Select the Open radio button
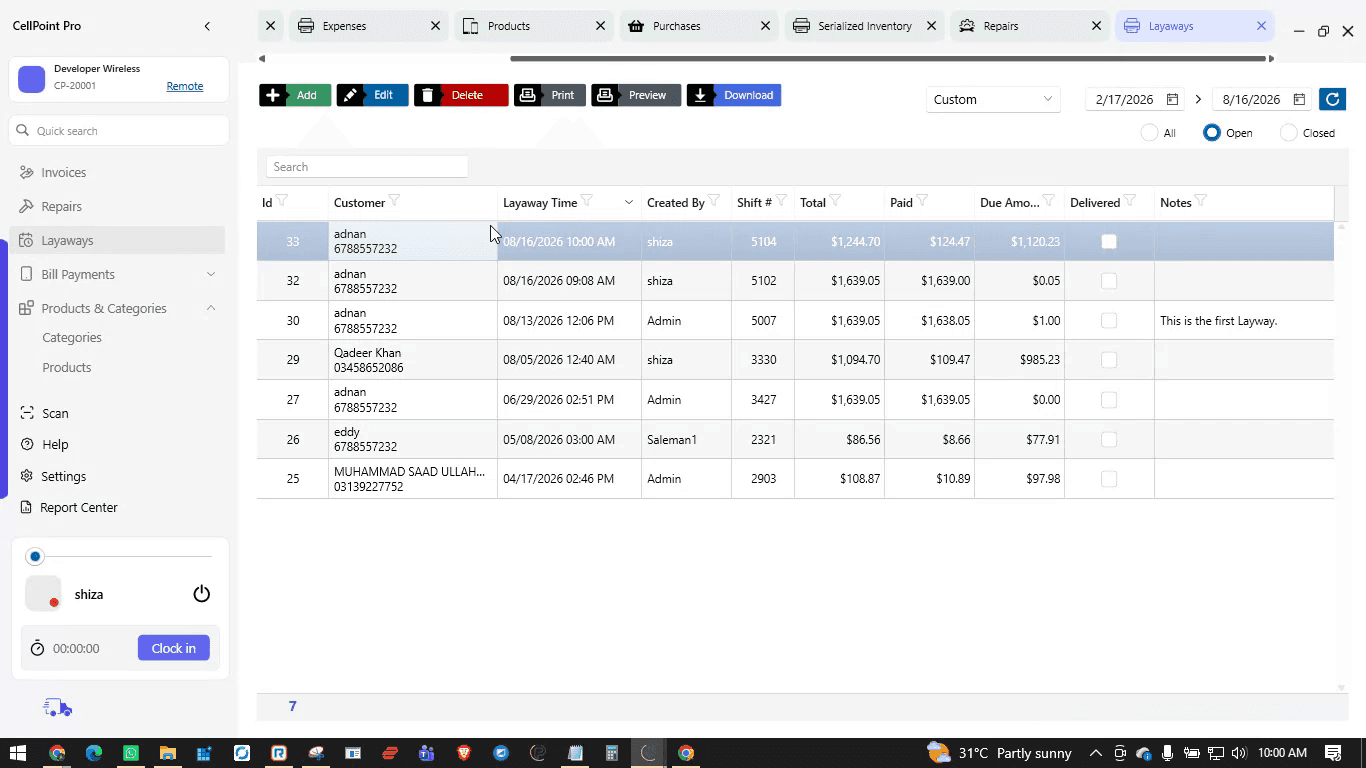Image resolution: width=1366 pixels, height=768 pixels. point(1212,132)
